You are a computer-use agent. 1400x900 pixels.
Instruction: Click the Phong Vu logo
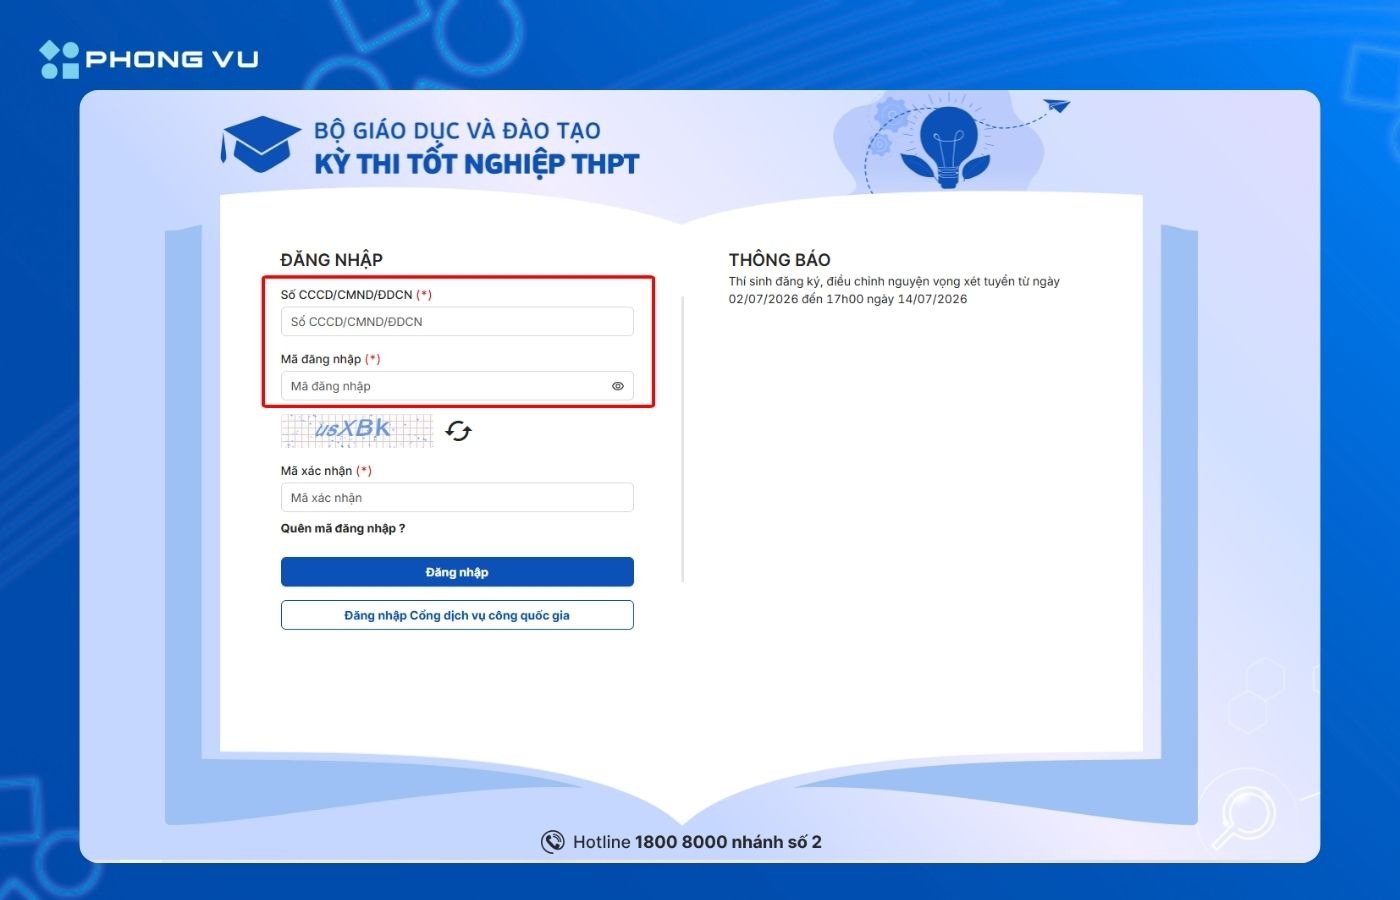pos(149,59)
